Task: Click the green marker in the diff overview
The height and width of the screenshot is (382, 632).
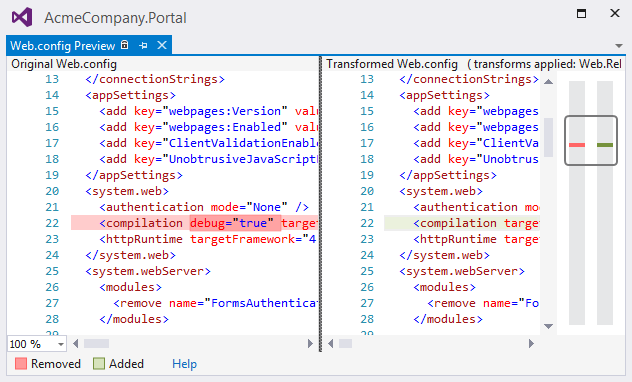Action: coord(605,145)
